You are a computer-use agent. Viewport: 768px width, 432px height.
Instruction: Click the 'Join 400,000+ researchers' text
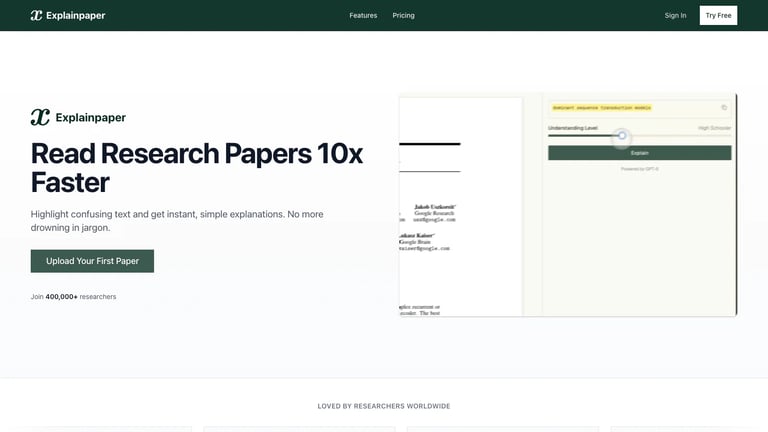(73, 296)
